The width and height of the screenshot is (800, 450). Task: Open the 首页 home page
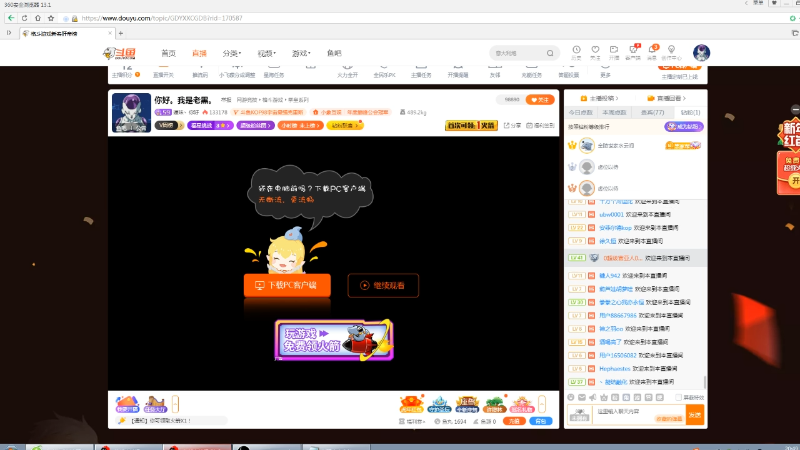click(168, 53)
